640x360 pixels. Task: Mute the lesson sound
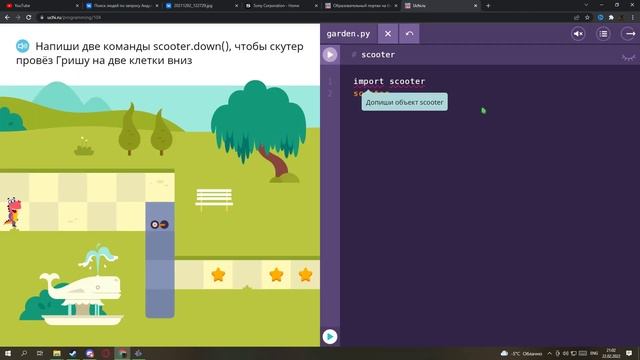point(578,34)
